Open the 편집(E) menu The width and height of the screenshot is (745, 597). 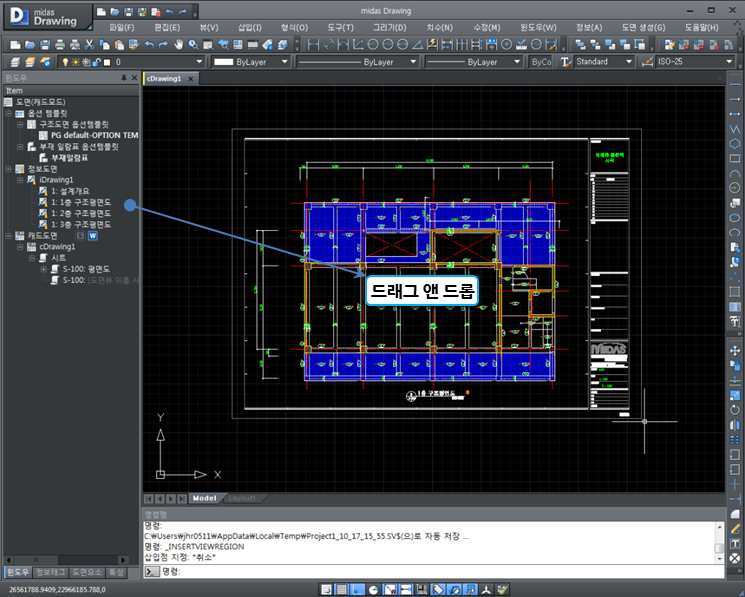pos(167,28)
